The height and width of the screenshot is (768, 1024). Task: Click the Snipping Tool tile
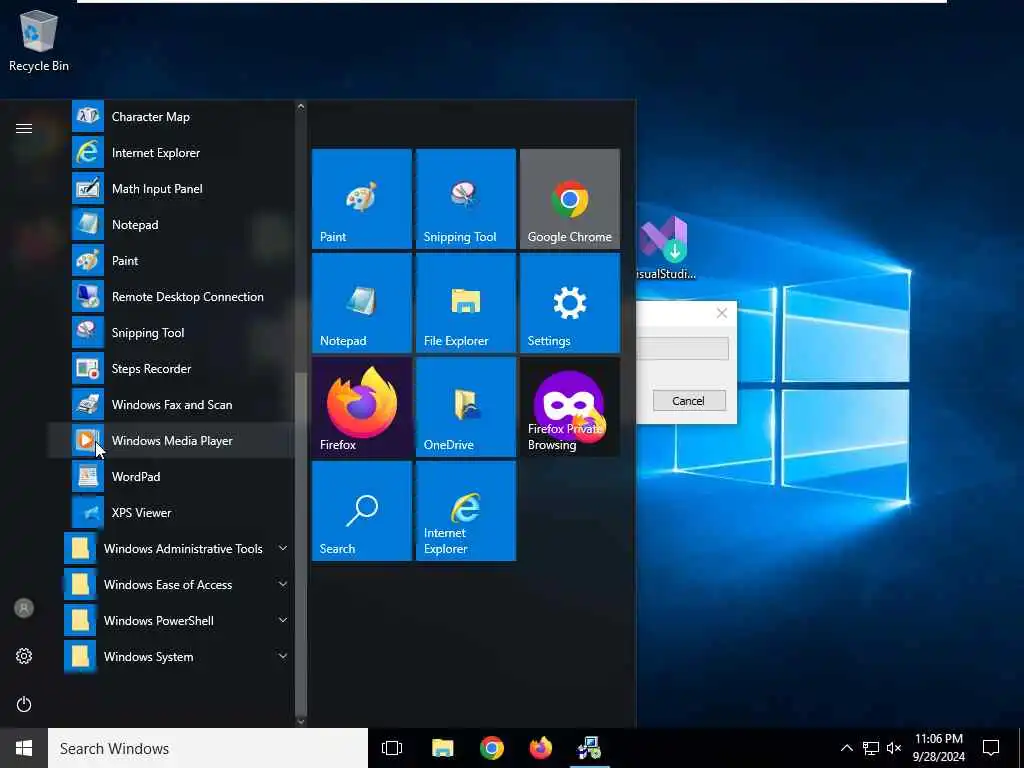(466, 199)
